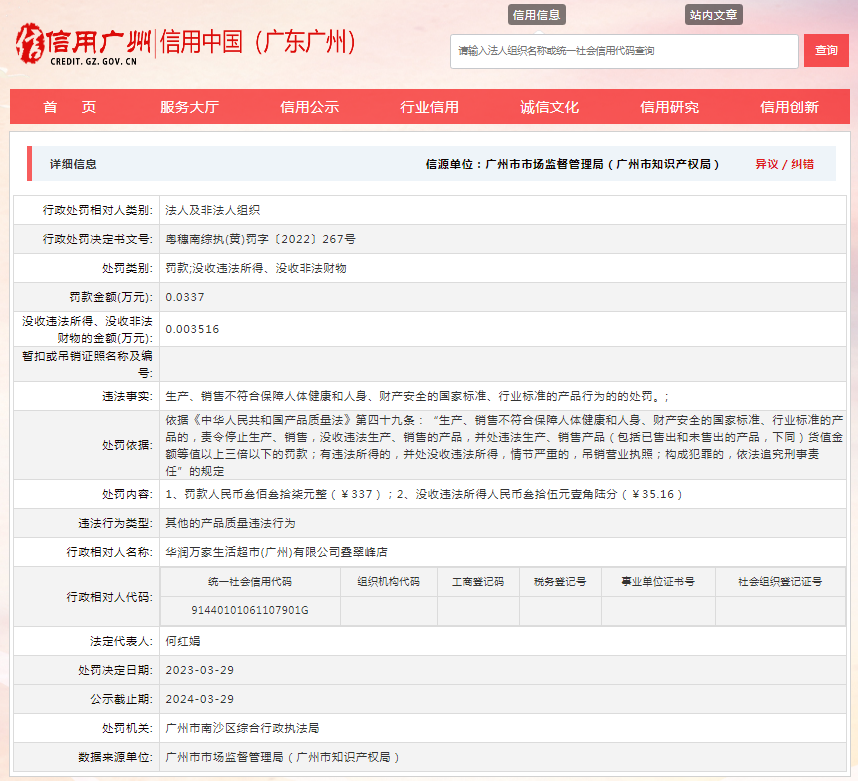Click the 法定代表人 row label

pyautogui.click(x=121, y=641)
